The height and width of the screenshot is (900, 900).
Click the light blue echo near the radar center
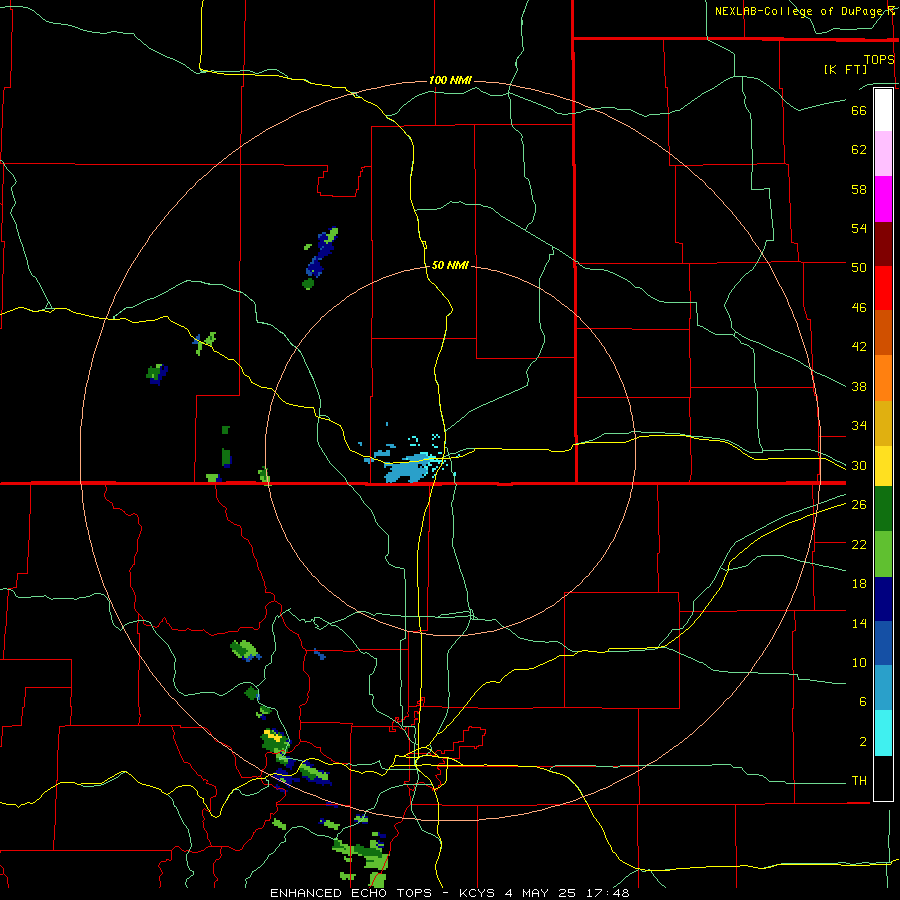(407, 468)
